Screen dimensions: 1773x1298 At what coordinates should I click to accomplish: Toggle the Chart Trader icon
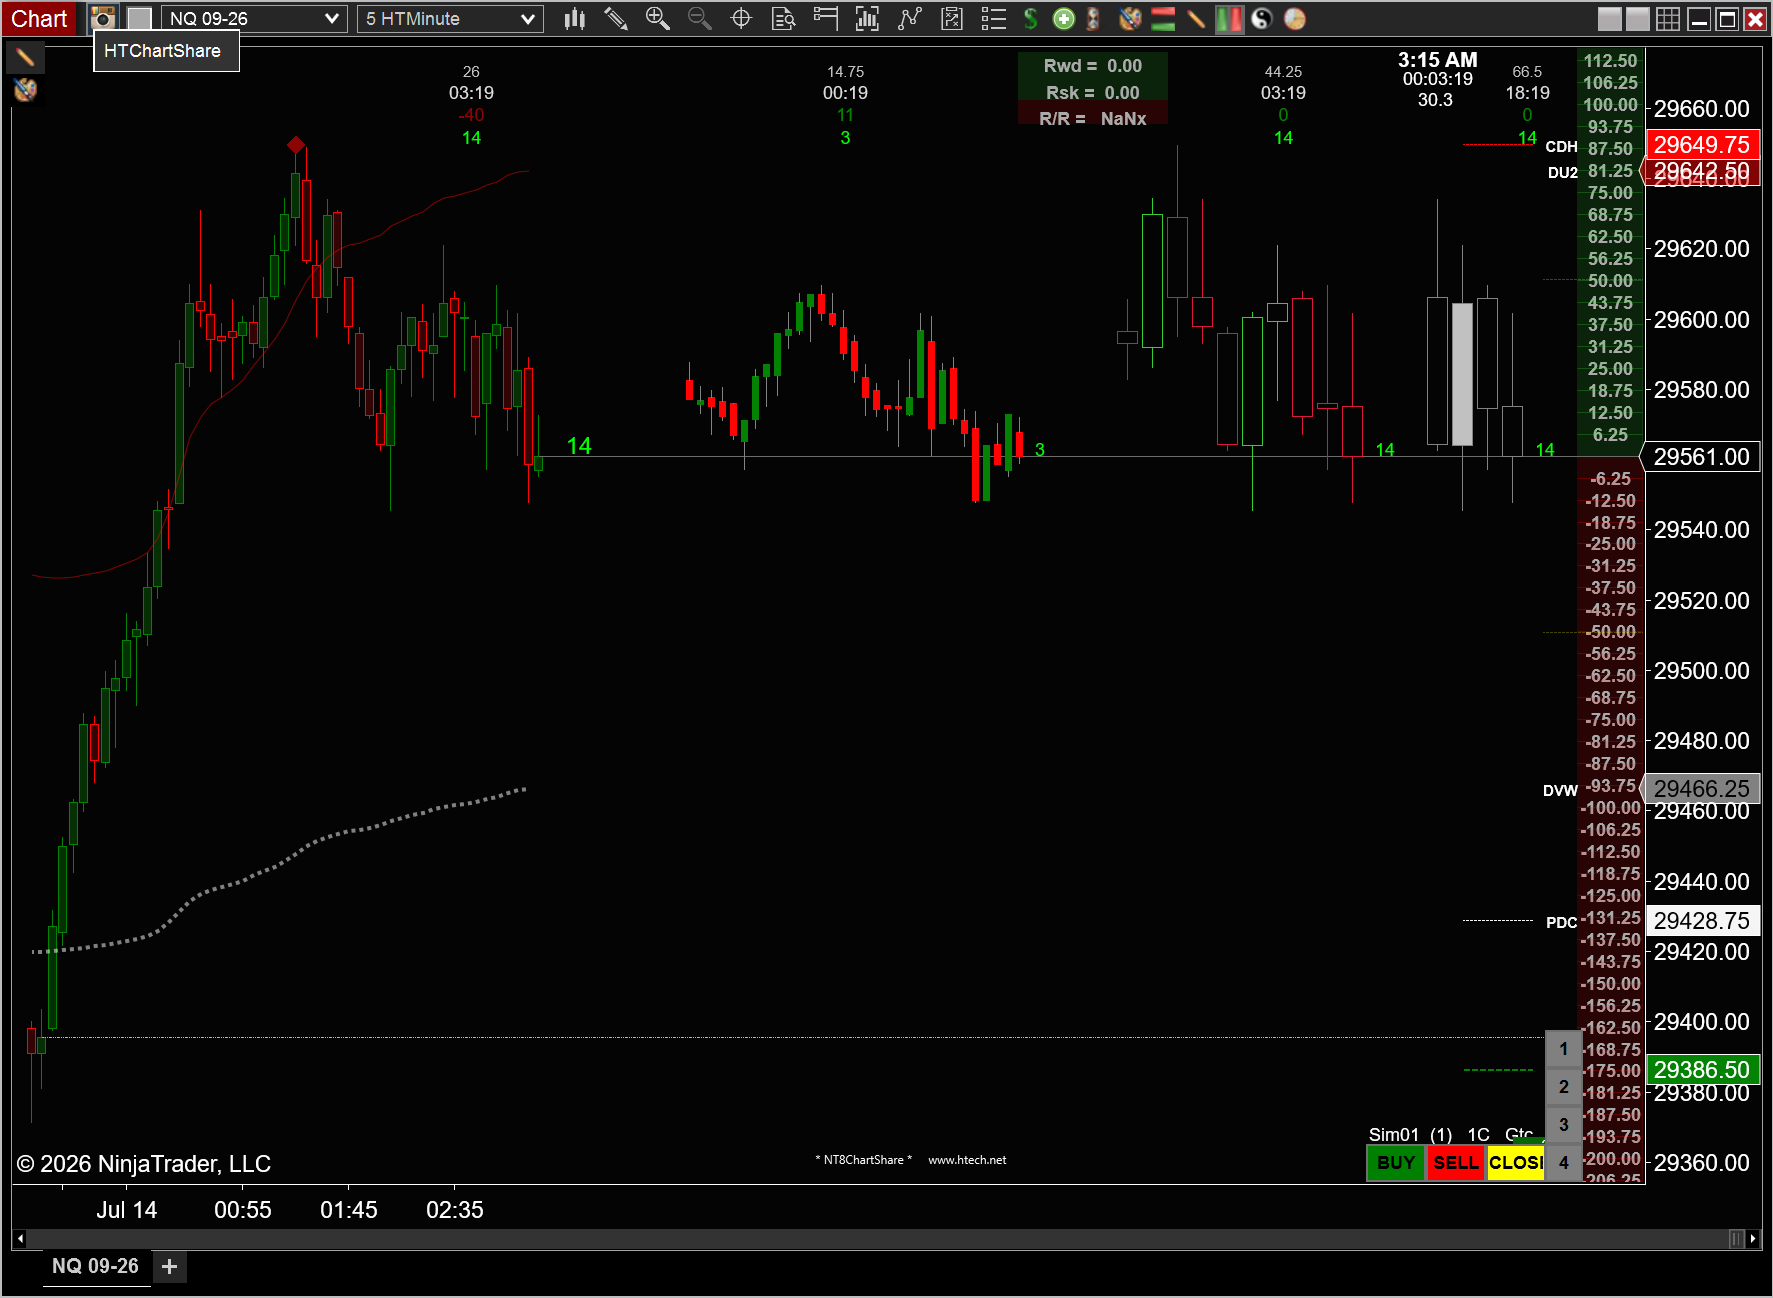(x=825, y=18)
